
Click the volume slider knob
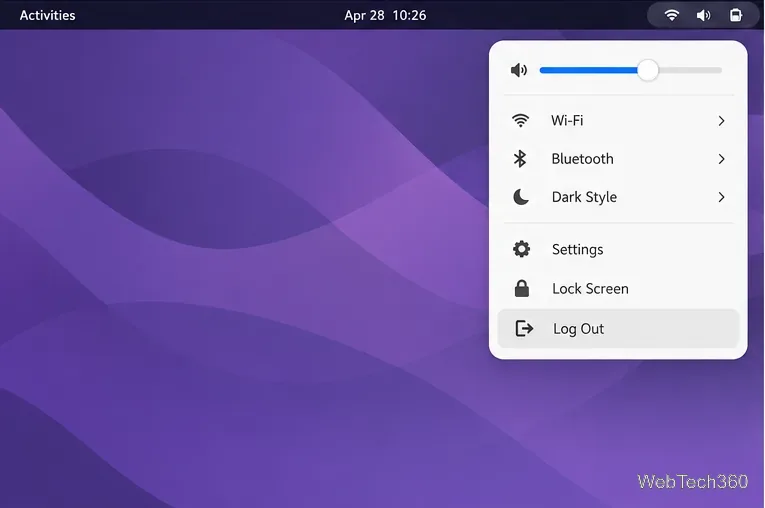[x=648, y=70]
